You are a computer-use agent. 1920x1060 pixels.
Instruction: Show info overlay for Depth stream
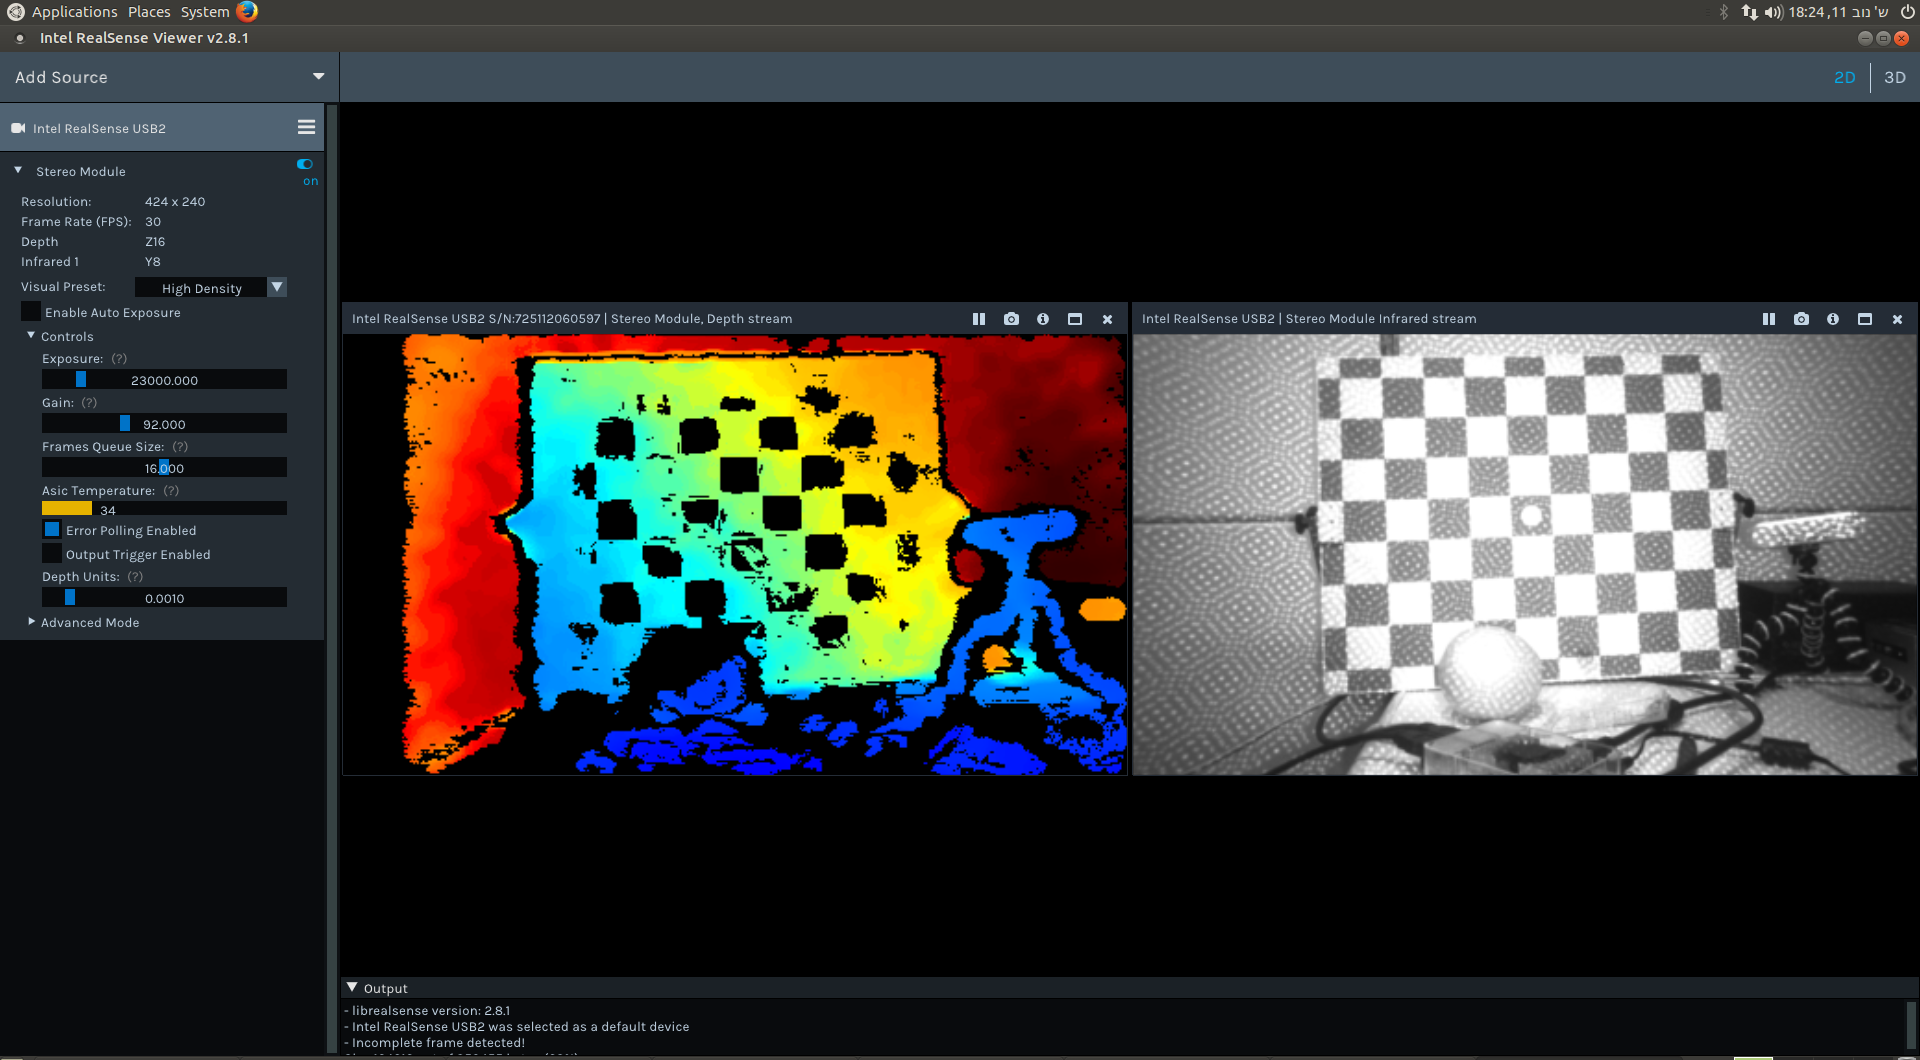(1043, 319)
